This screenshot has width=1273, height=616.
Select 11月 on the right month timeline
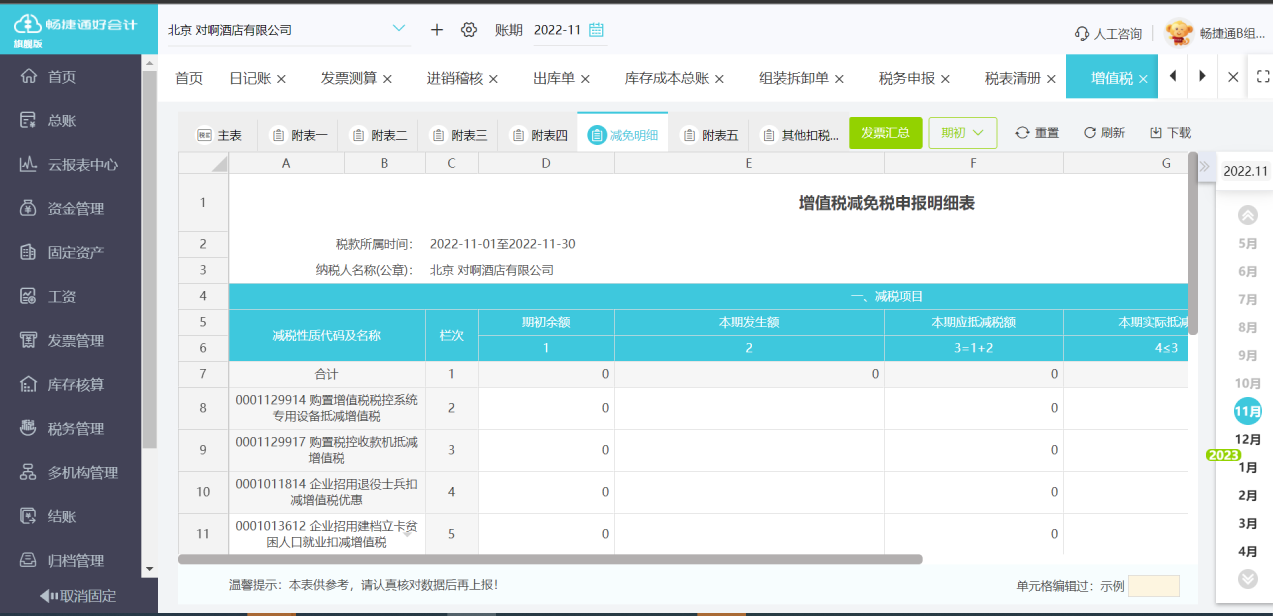(x=1246, y=410)
